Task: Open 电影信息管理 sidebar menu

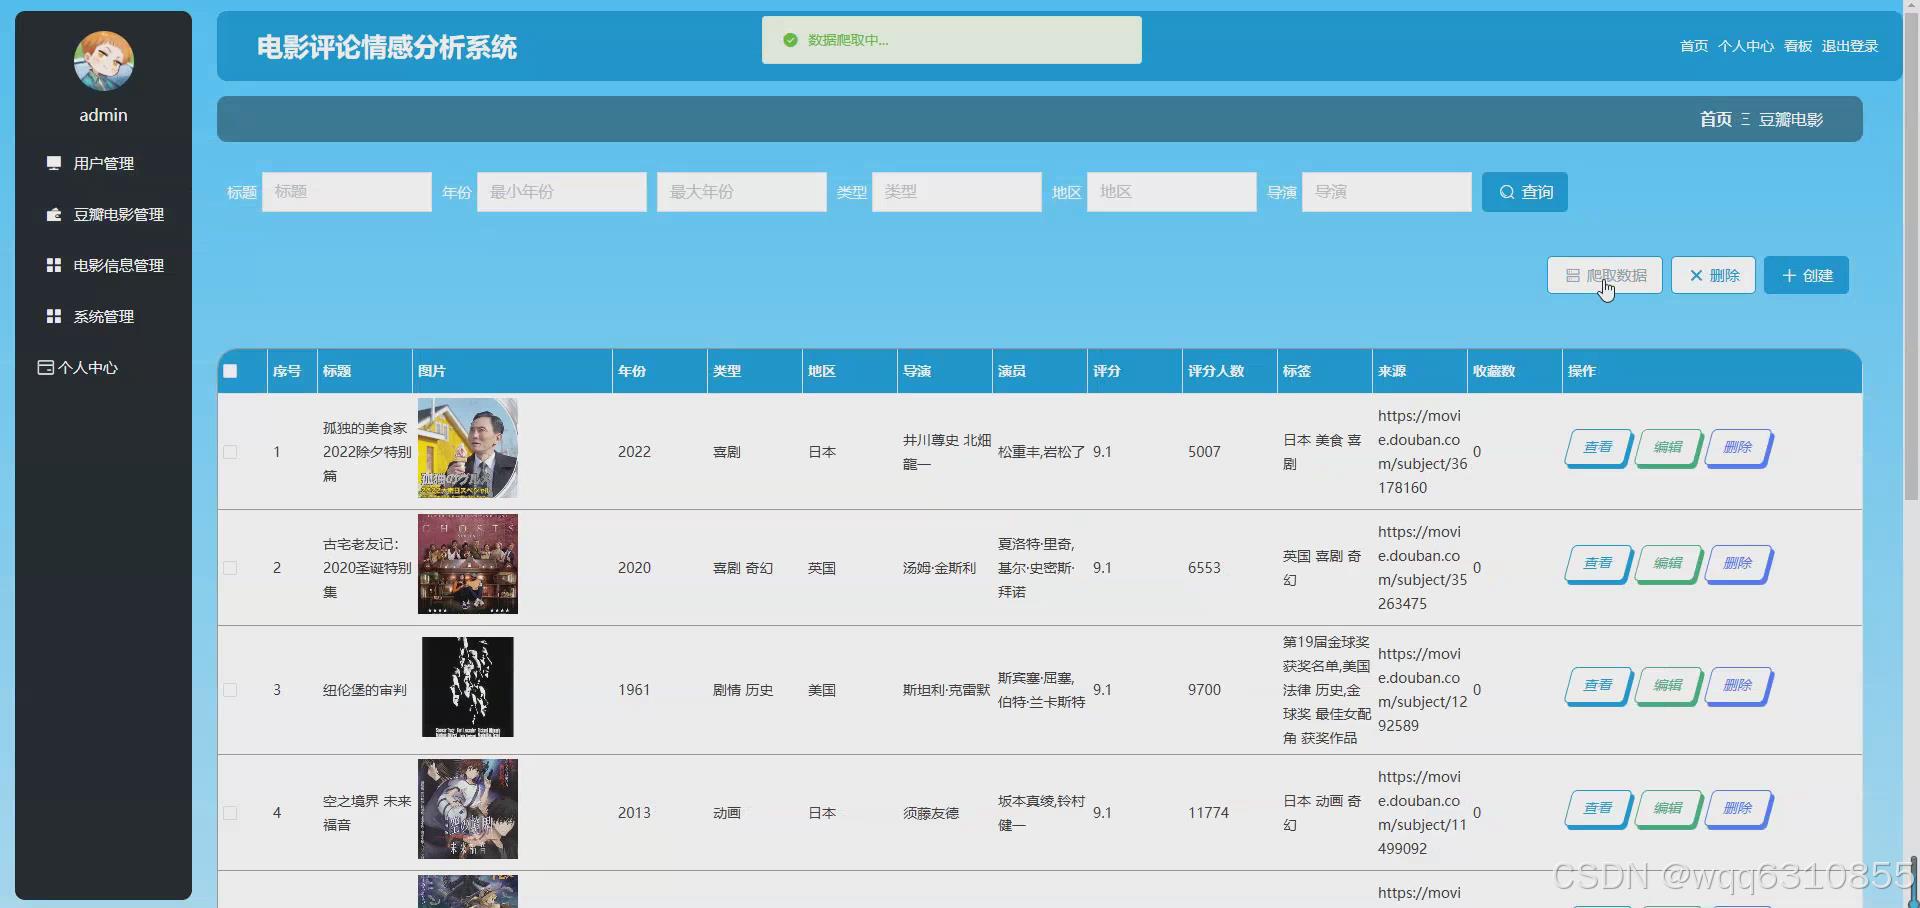Action: coord(103,265)
